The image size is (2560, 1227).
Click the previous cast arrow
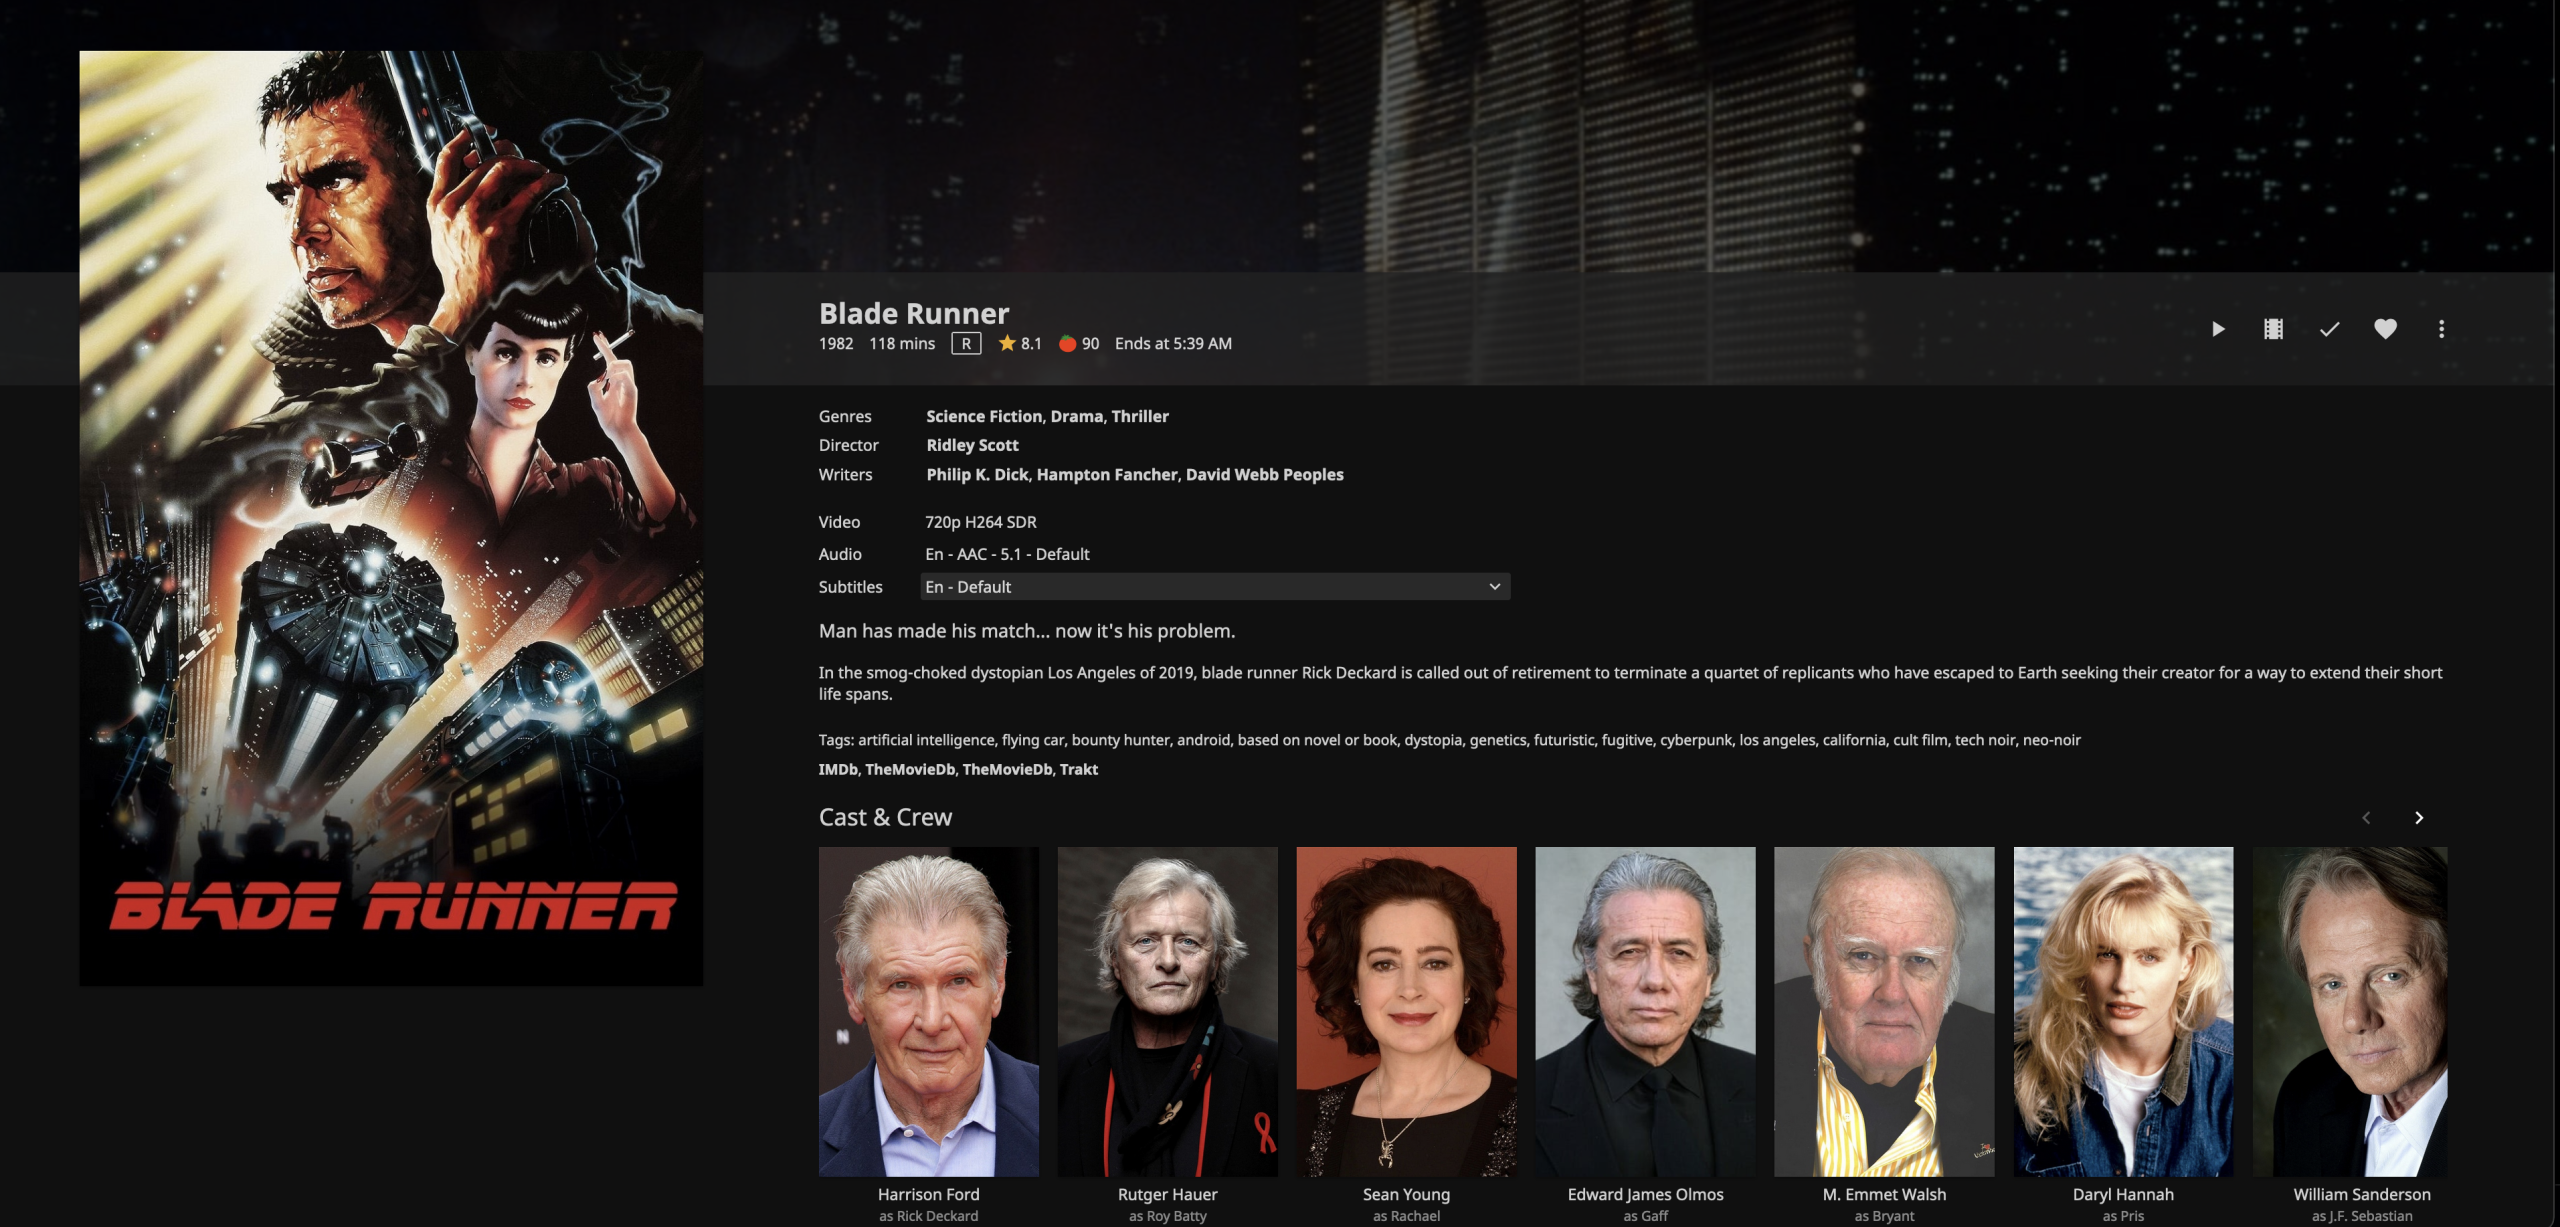pos(2366,818)
